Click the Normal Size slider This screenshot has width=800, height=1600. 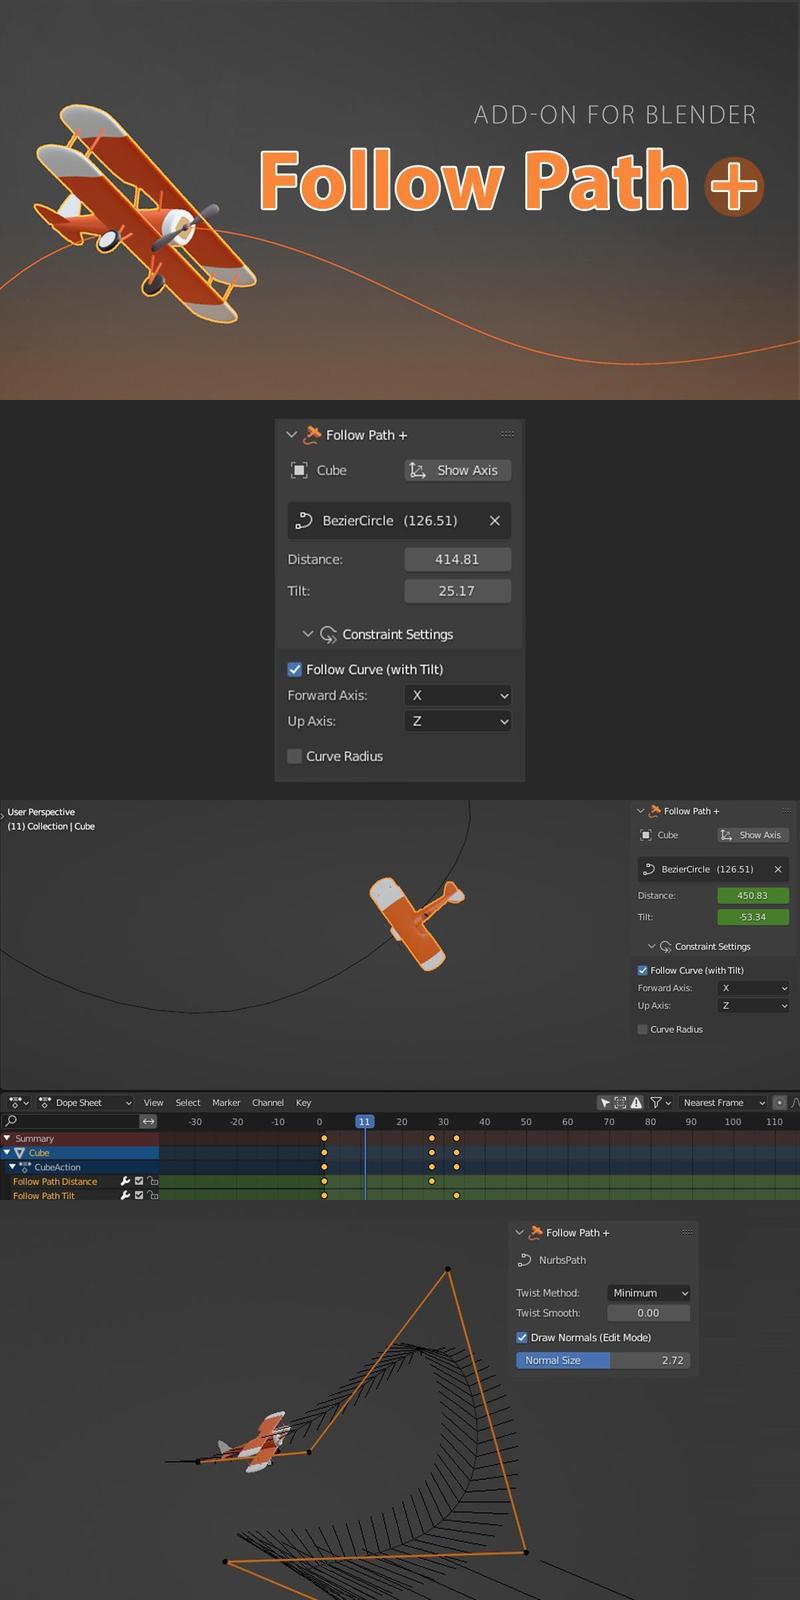tap(602, 1360)
